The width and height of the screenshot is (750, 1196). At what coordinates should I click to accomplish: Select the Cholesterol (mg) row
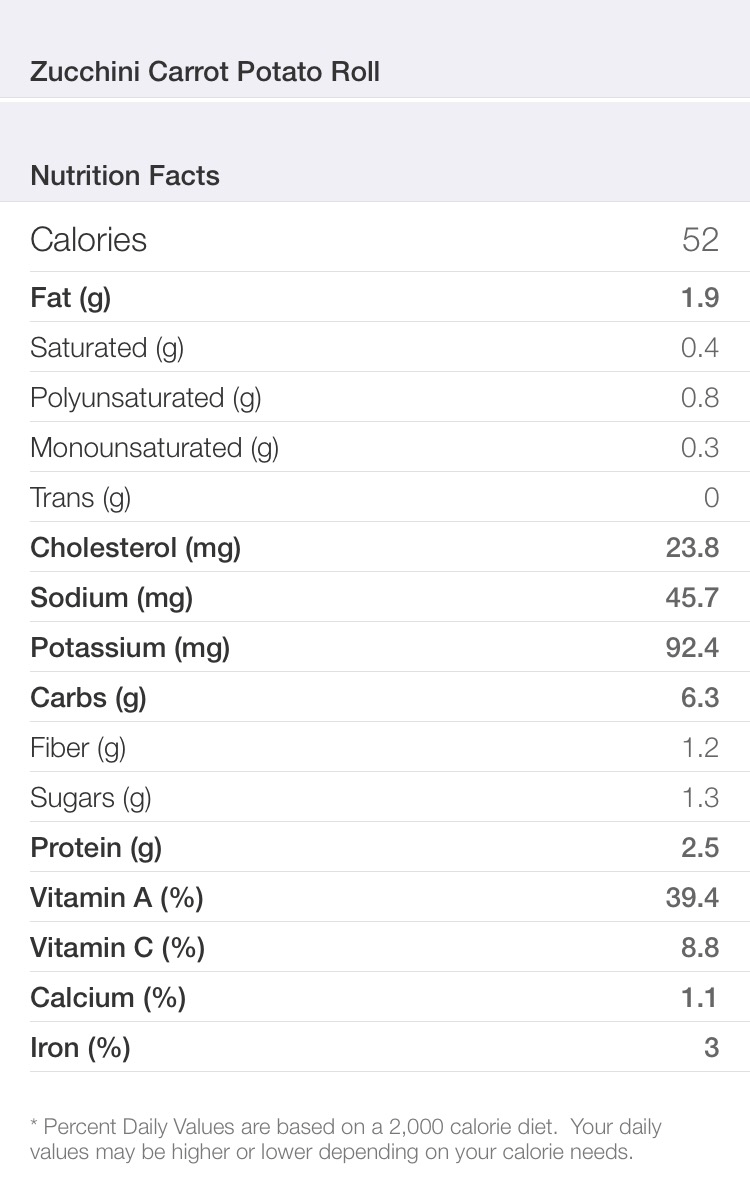click(375, 547)
